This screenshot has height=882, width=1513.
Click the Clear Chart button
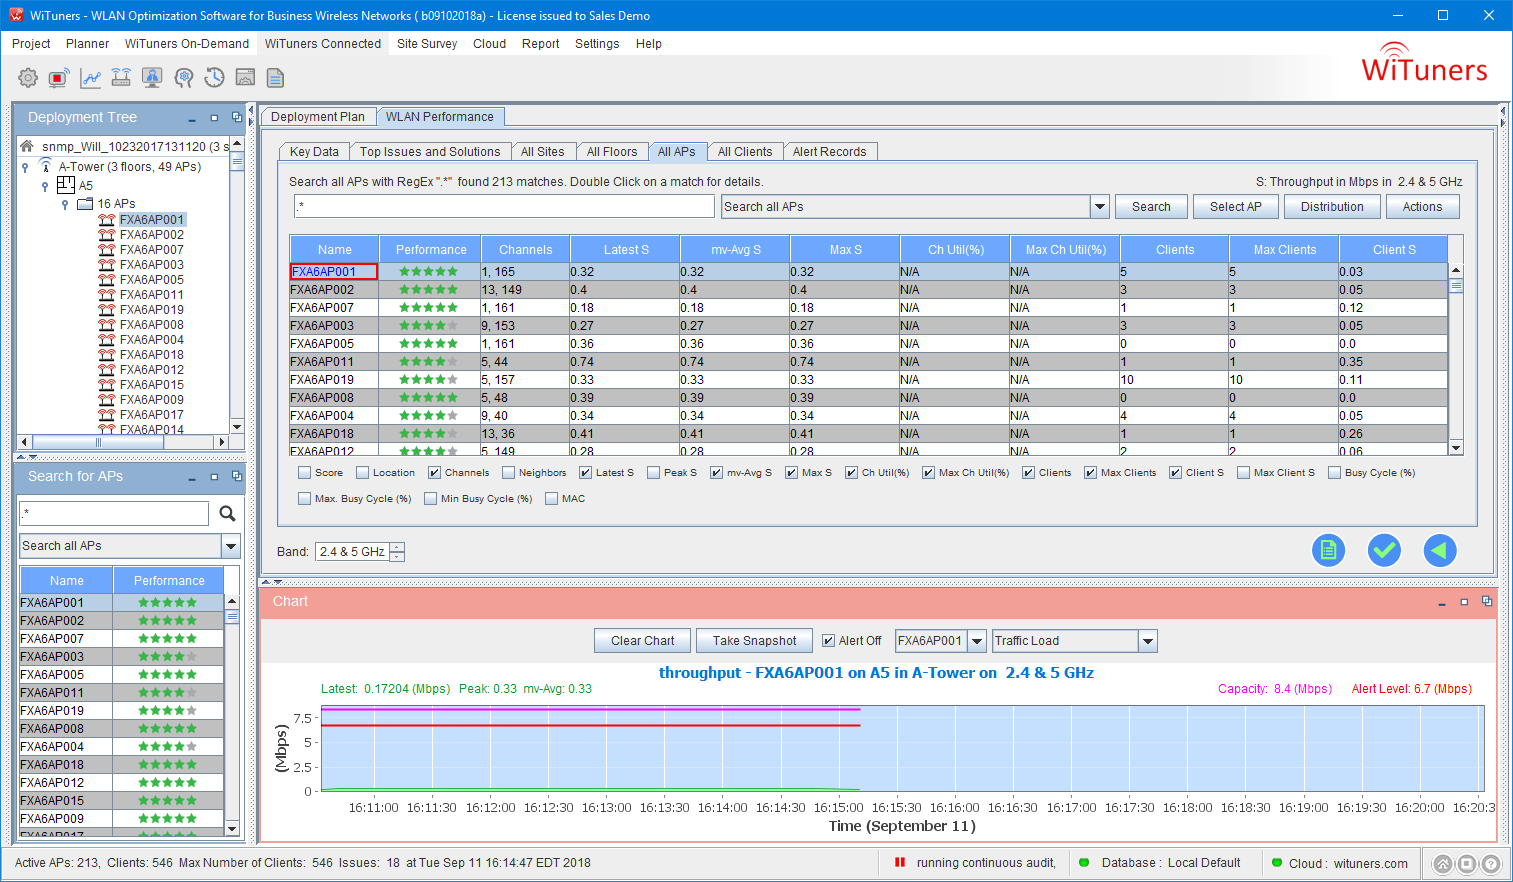pos(643,641)
